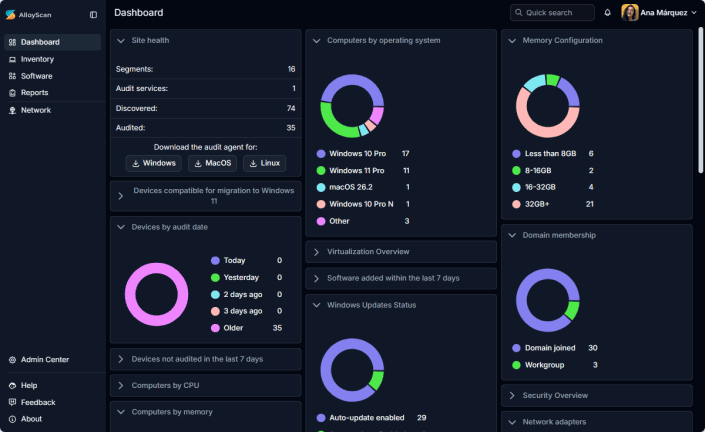Viewport: 705px width, 432px height.
Task: Click the Dashboard grid icon in the sidebar
Action: pyautogui.click(x=13, y=42)
